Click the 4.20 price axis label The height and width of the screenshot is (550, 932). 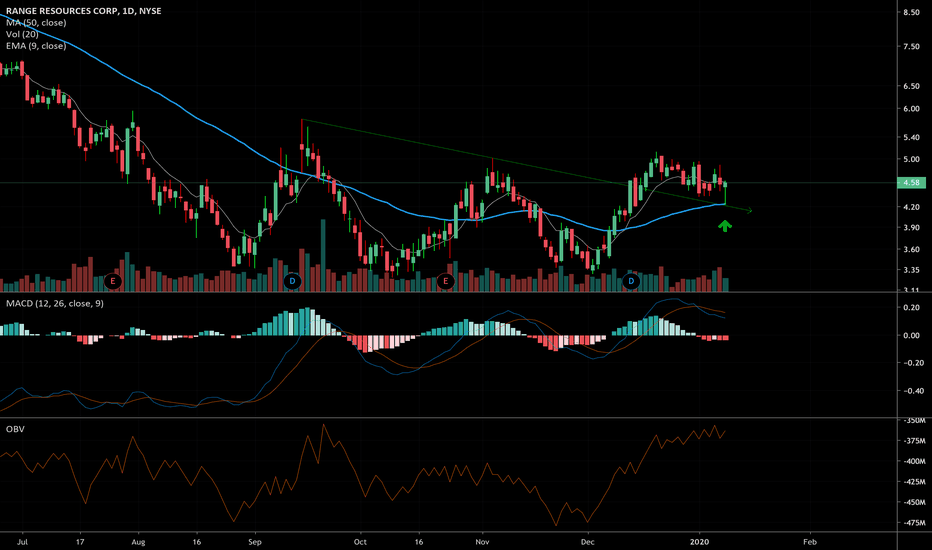(x=911, y=207)
